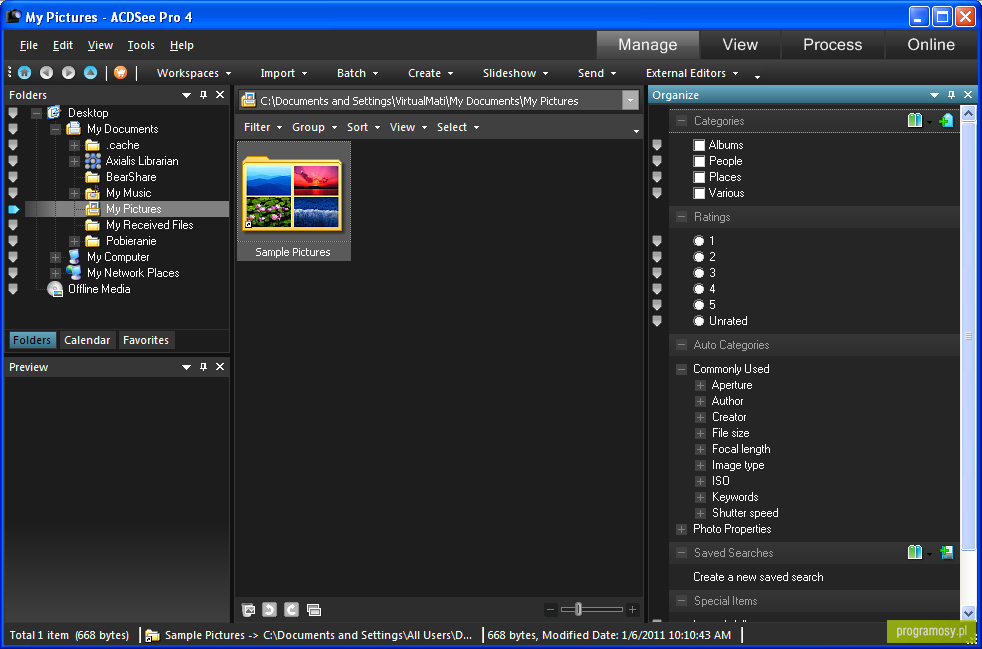Image resolution: width=982 pixels, height=649 pixels.
Task: Check the Albums category checkbox
Action: 700,145
